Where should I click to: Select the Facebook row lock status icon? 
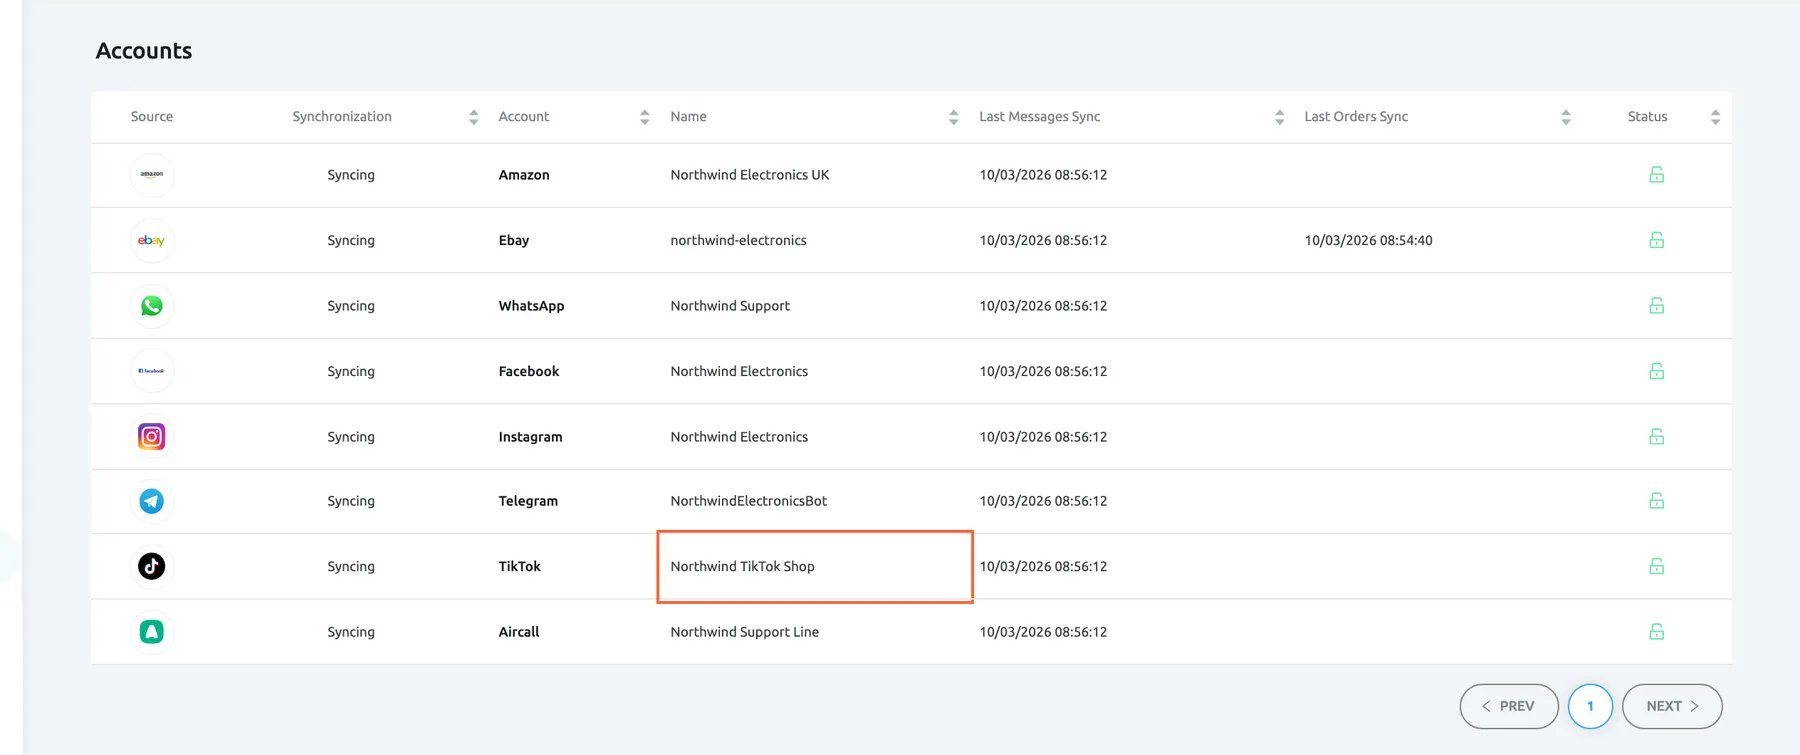[1657, 371]
